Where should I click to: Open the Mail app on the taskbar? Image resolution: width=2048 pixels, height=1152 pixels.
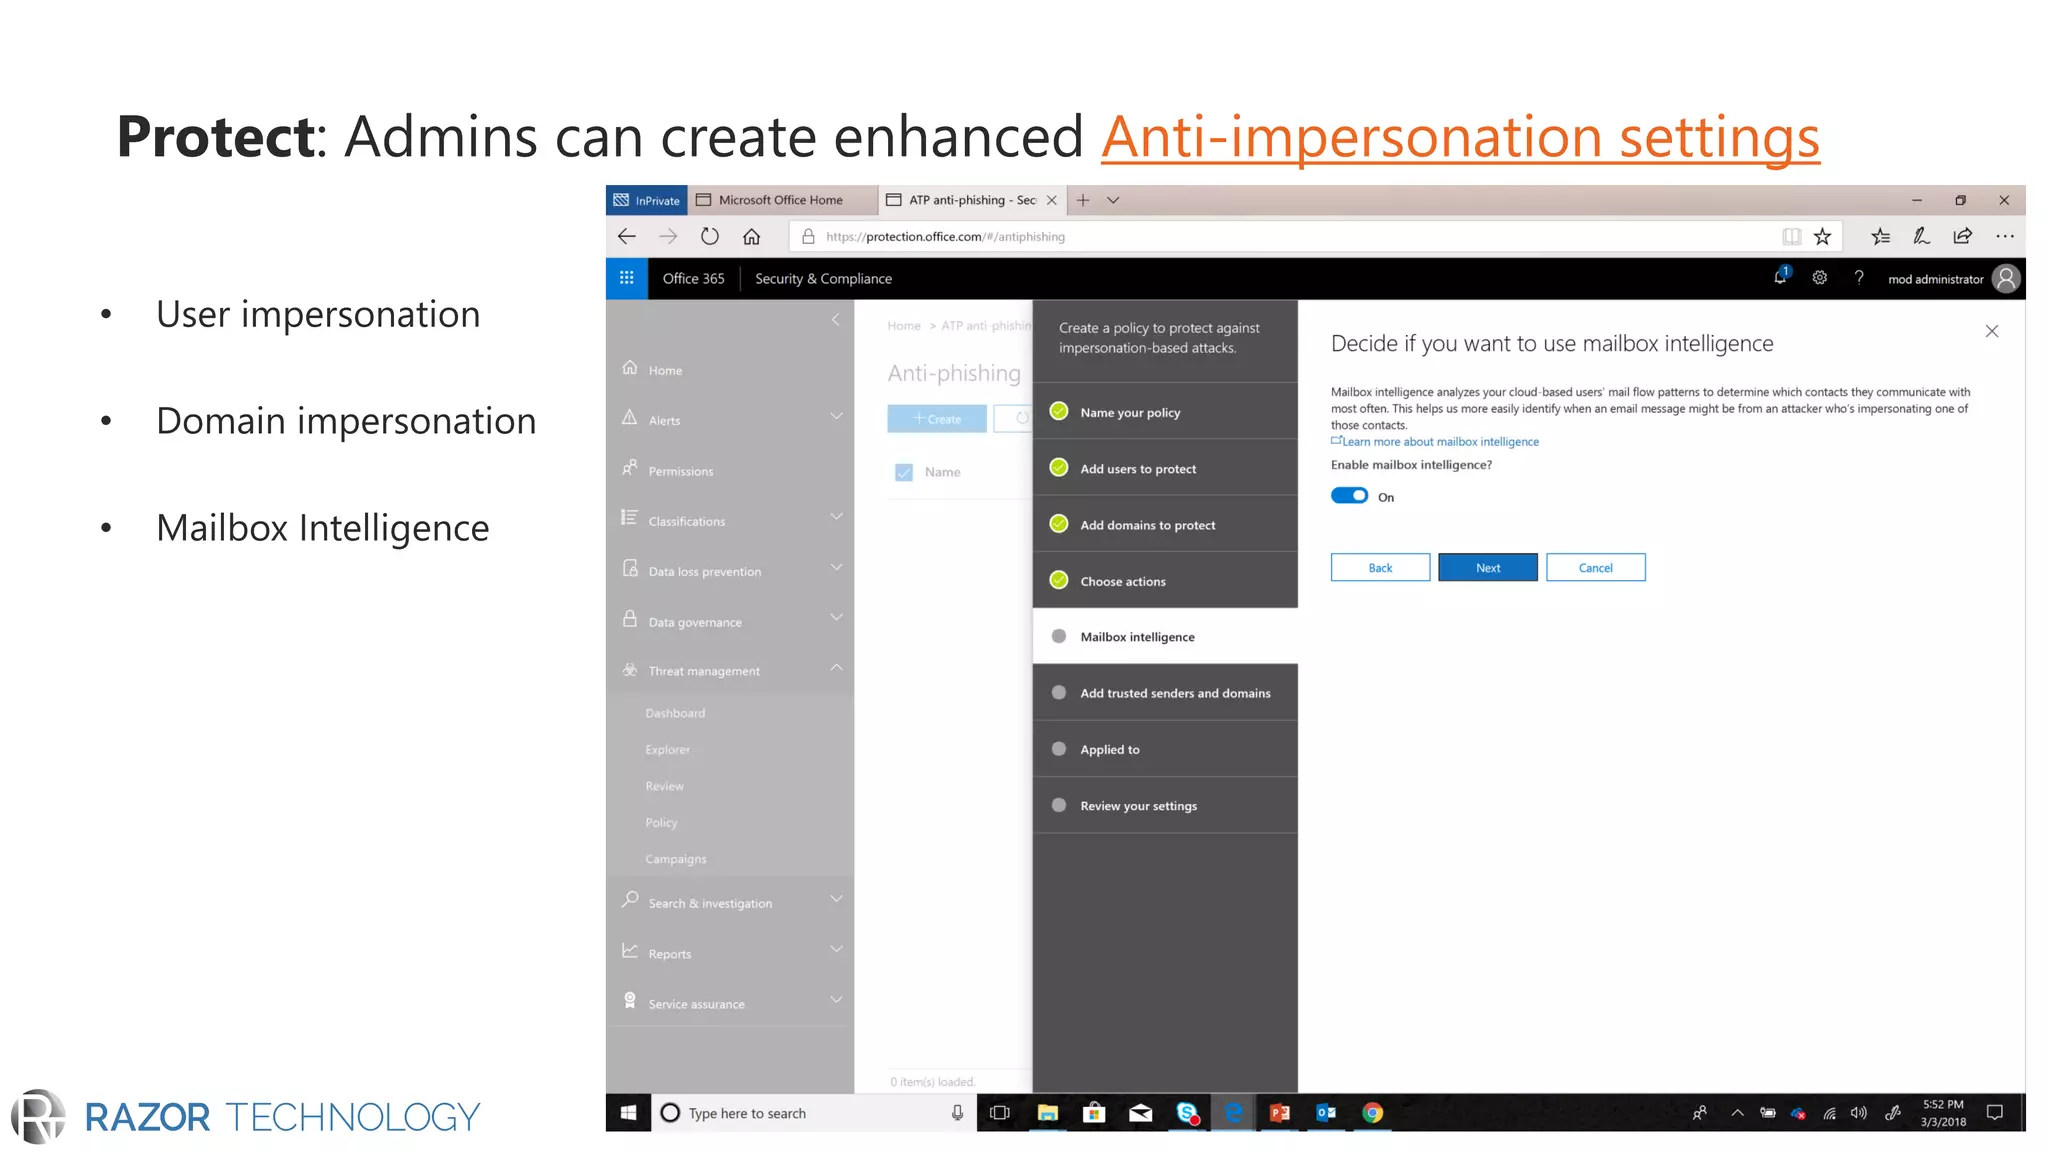coord(1140,1112)
